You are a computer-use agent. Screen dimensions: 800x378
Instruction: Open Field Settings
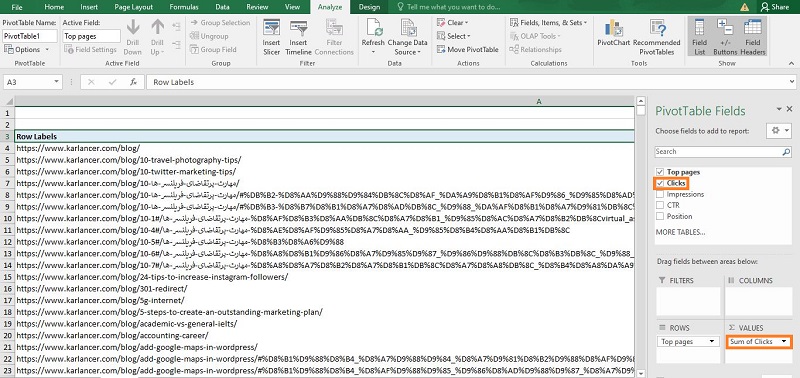(x=90, y=49)
